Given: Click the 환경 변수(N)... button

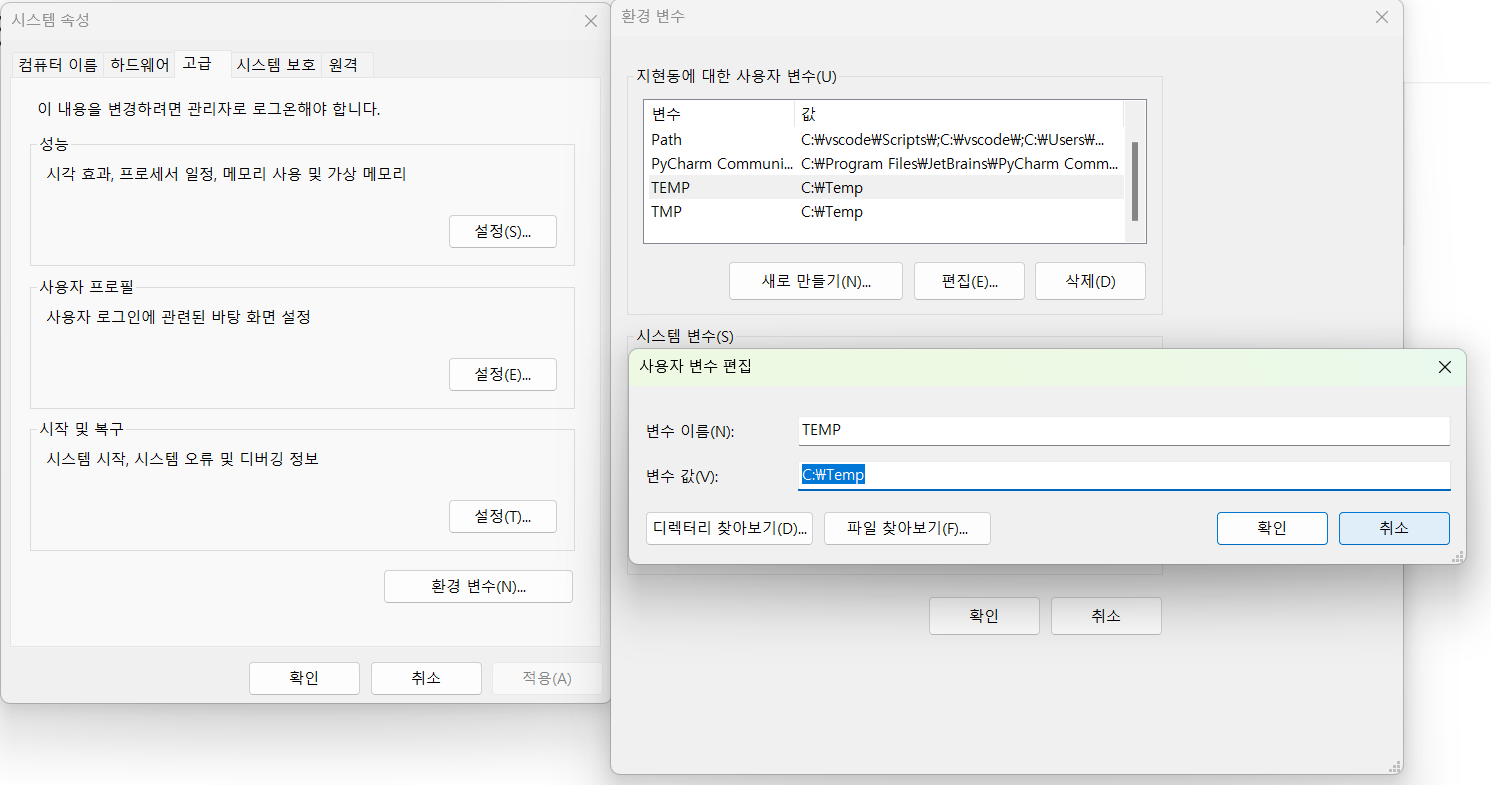Looking at the screenshot, I should point(478,586).
